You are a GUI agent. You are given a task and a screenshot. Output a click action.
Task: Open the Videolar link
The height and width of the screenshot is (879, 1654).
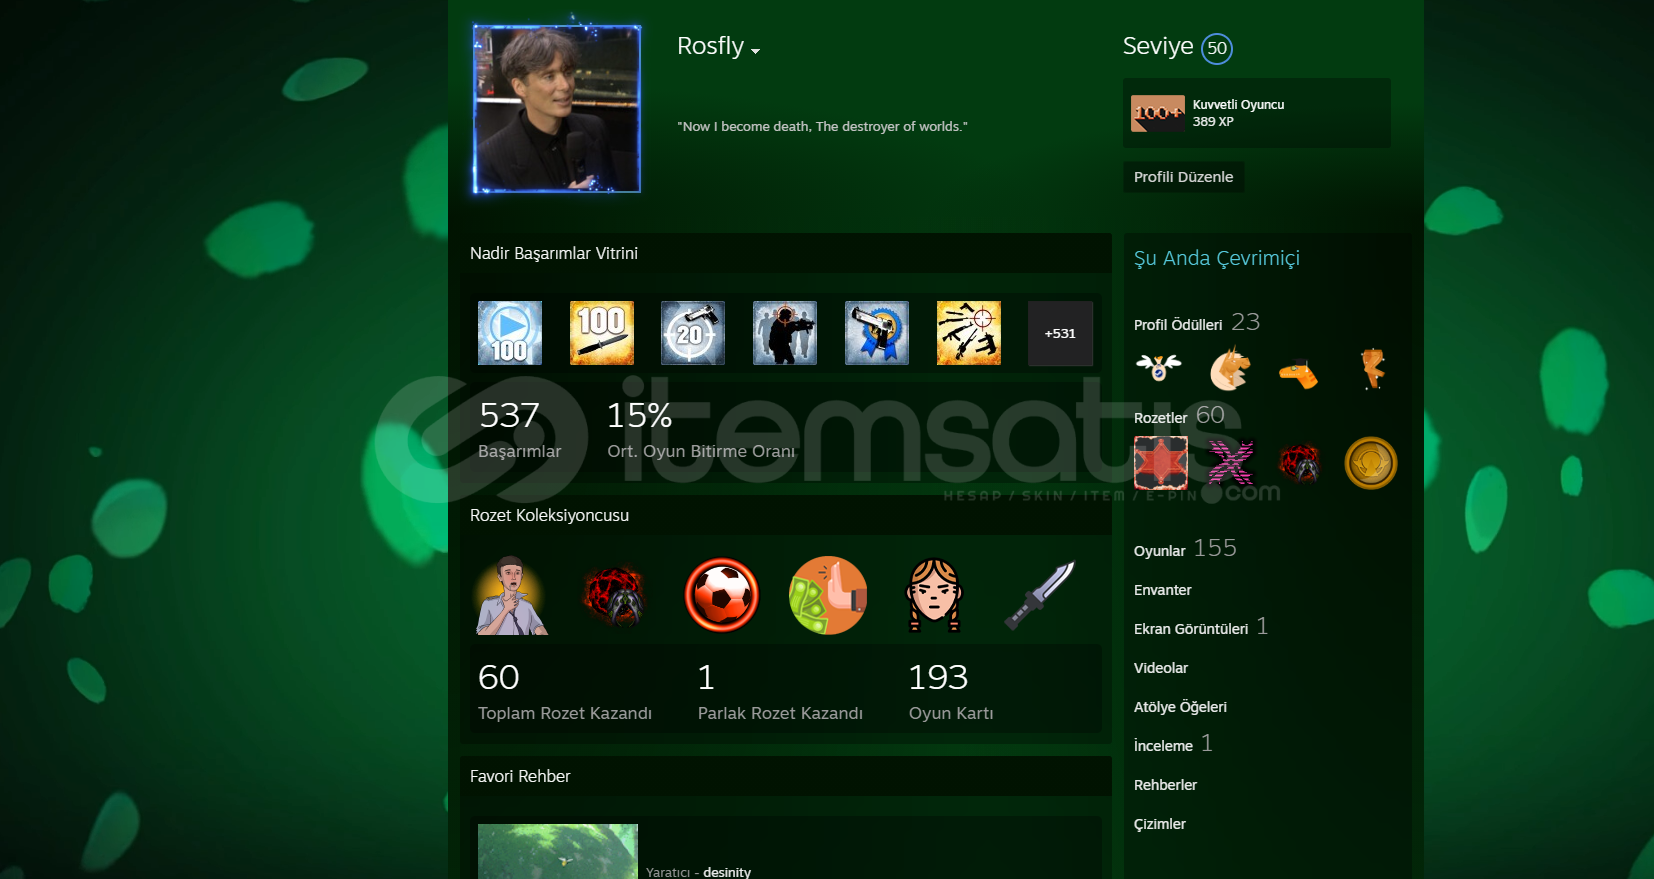[1161, 668]
